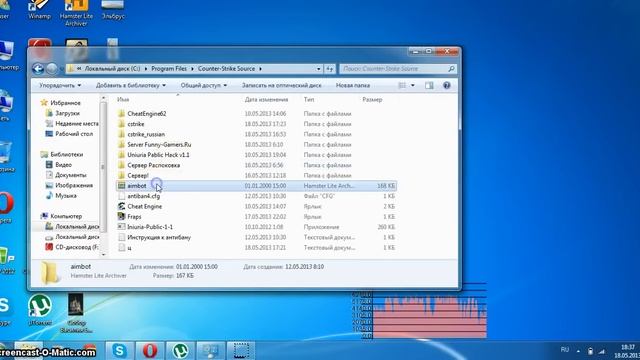This screenshot has width=640, height=360.
Task: Sort by Размер column header
Action: pyautogui.click(x=372, y=100)
